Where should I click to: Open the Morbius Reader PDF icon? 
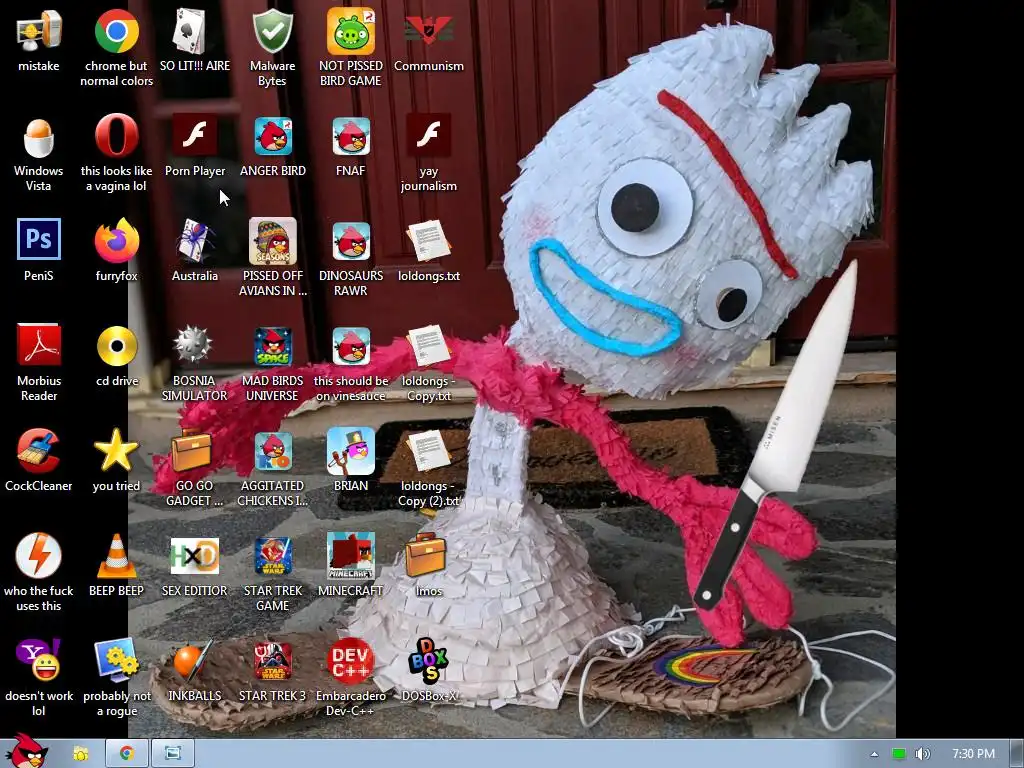pos(39,345)
